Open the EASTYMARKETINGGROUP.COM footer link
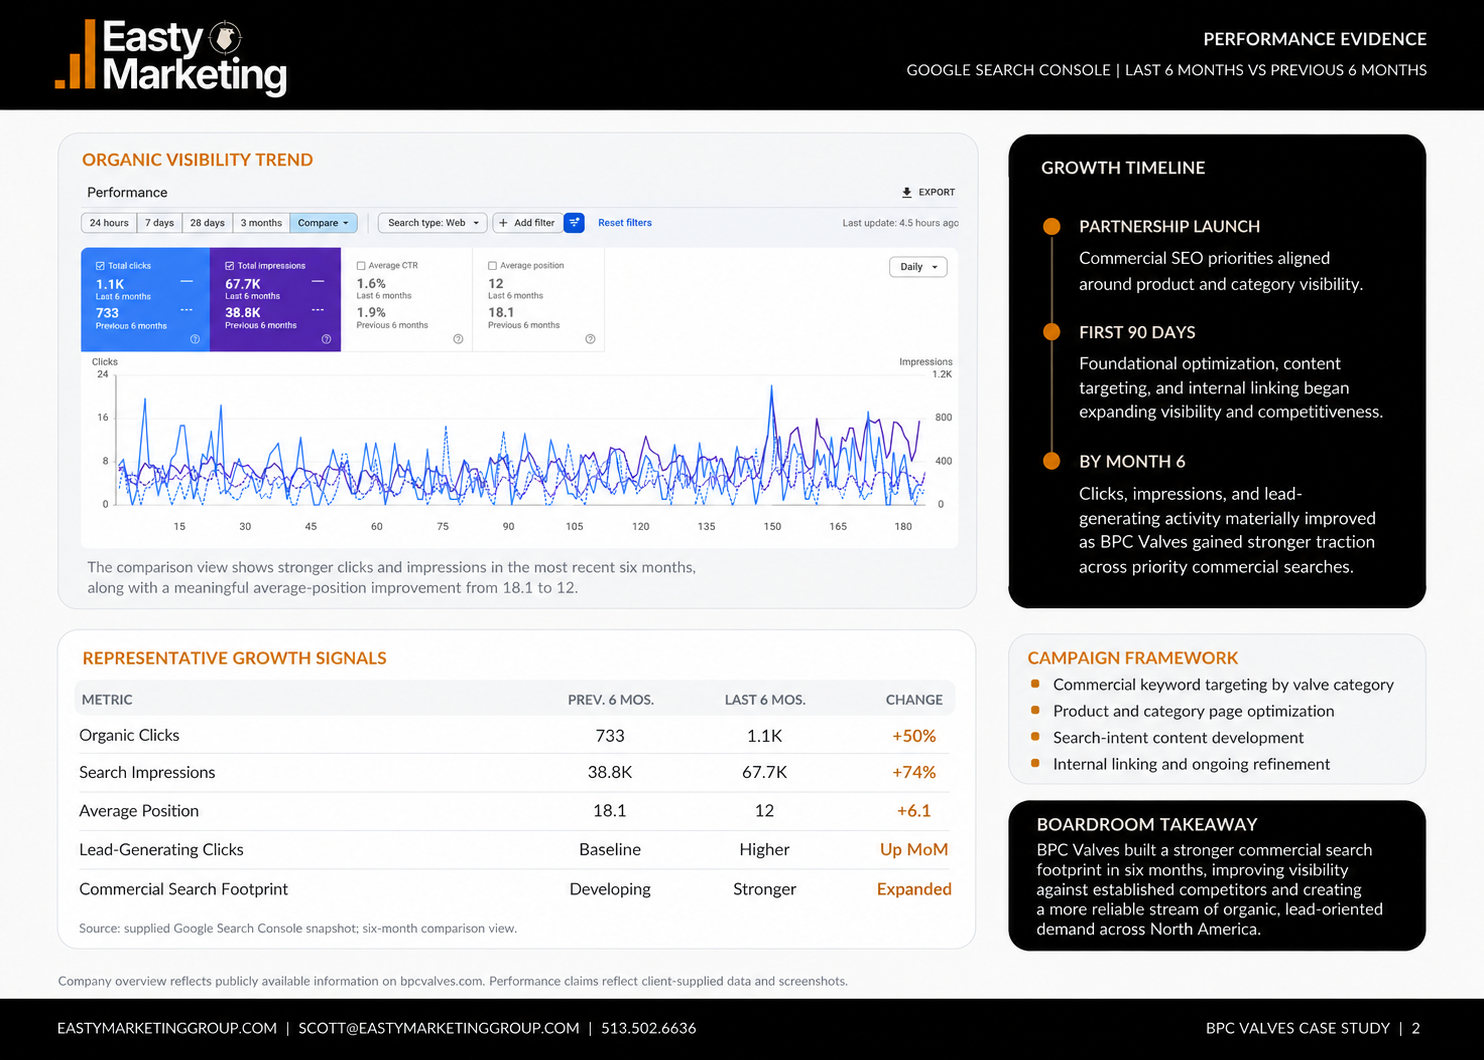The width and height of the screenshot is (1484, 1060). 167,1028
